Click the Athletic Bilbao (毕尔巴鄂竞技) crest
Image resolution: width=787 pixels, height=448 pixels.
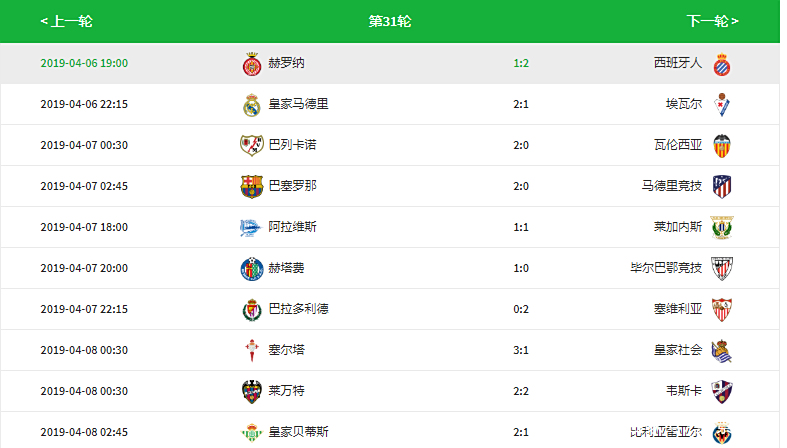coord(721,268)
